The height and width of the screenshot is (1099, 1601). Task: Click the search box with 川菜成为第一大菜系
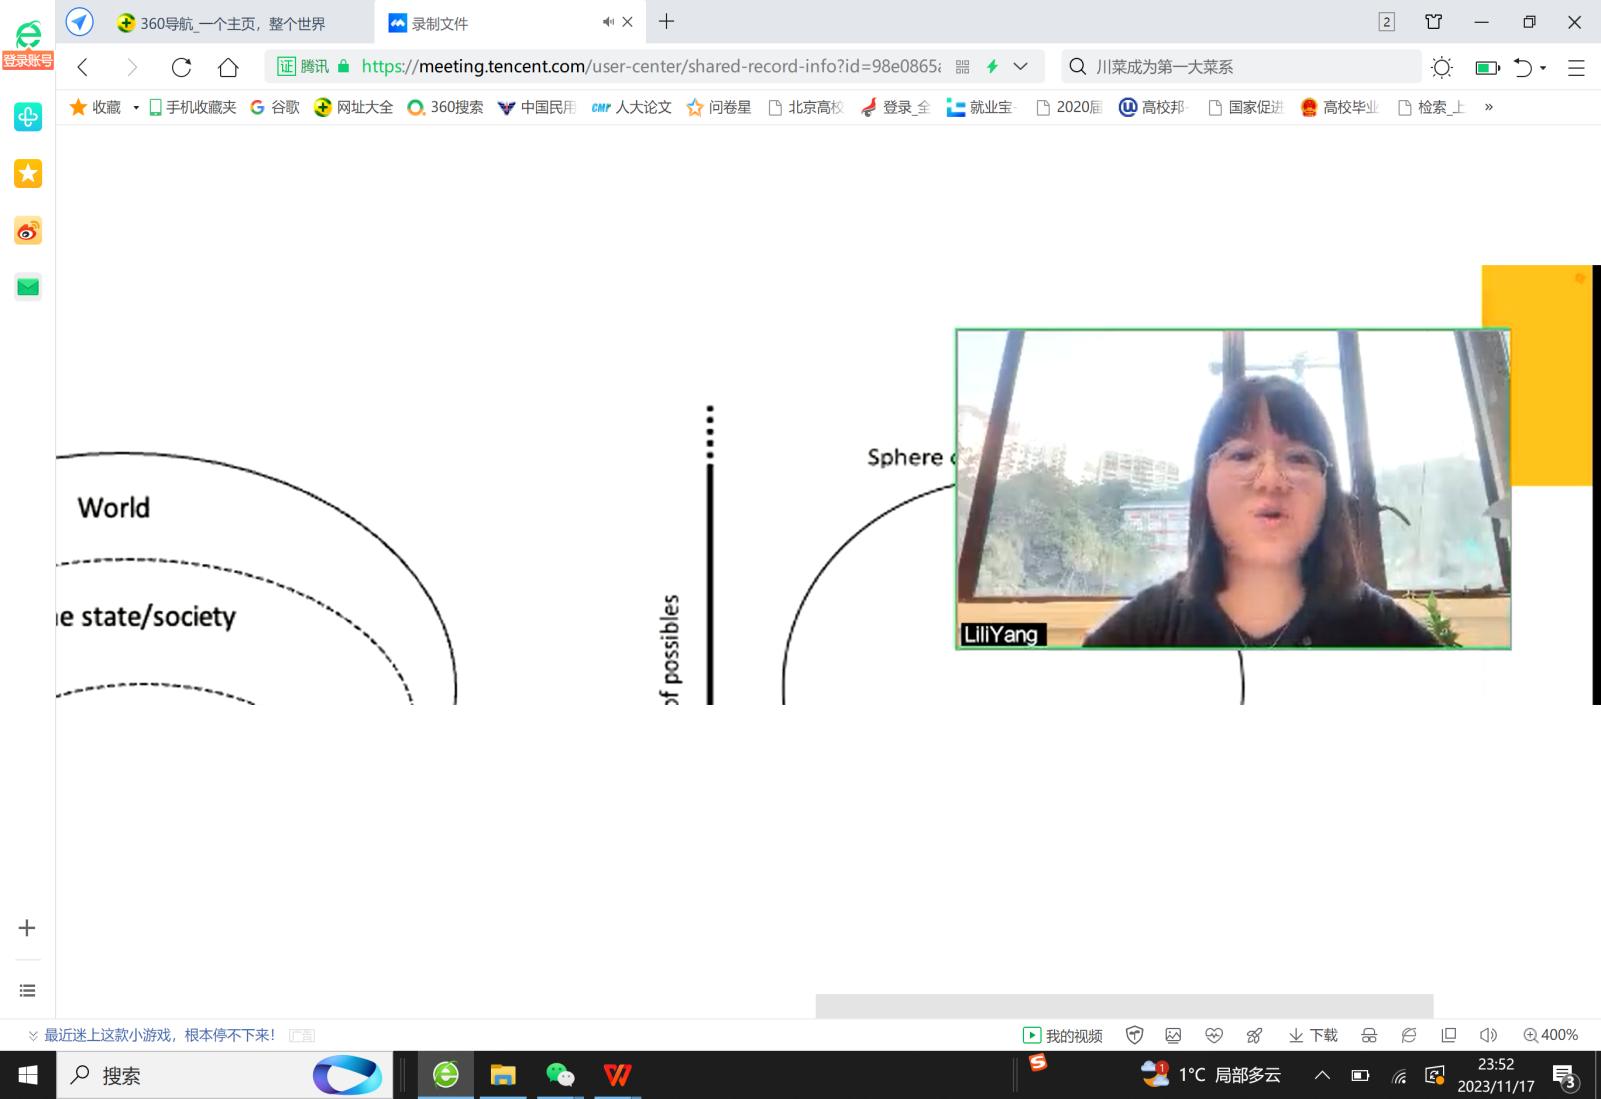pos(1240,67)
